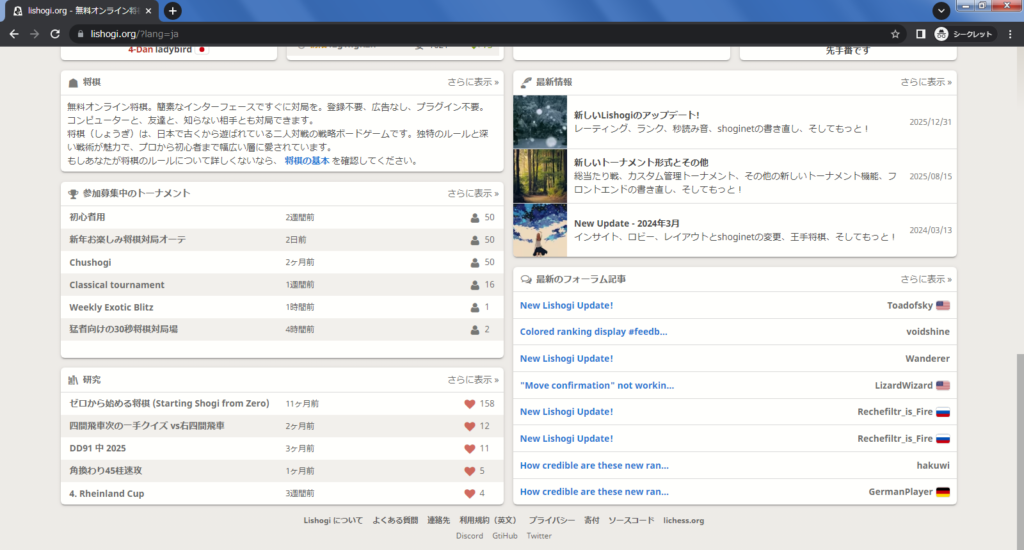Open a new browser tab
Screen dimensions: 1024x550
(172, 10)
